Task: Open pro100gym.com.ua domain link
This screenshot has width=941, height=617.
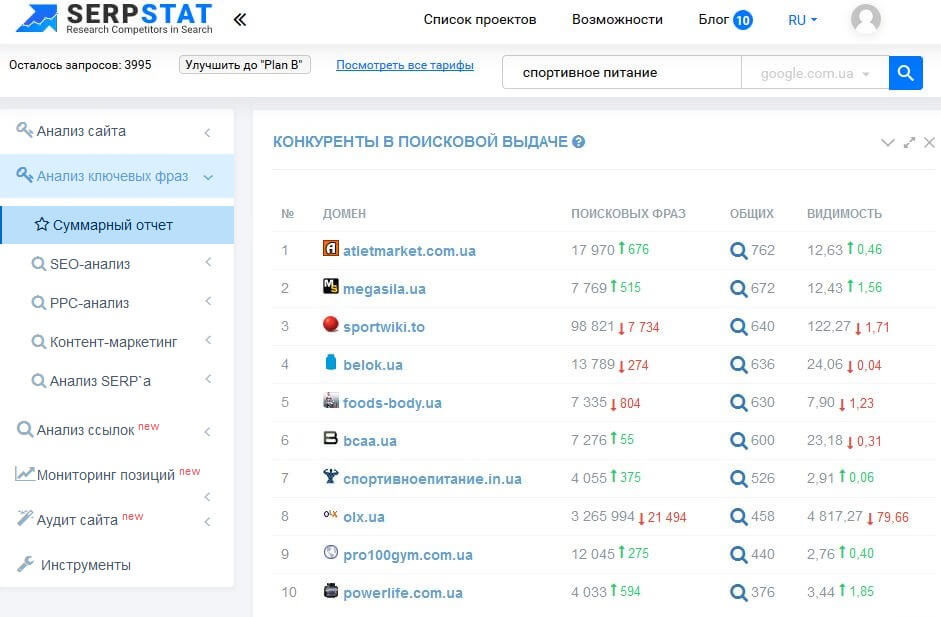Action: 407,555
